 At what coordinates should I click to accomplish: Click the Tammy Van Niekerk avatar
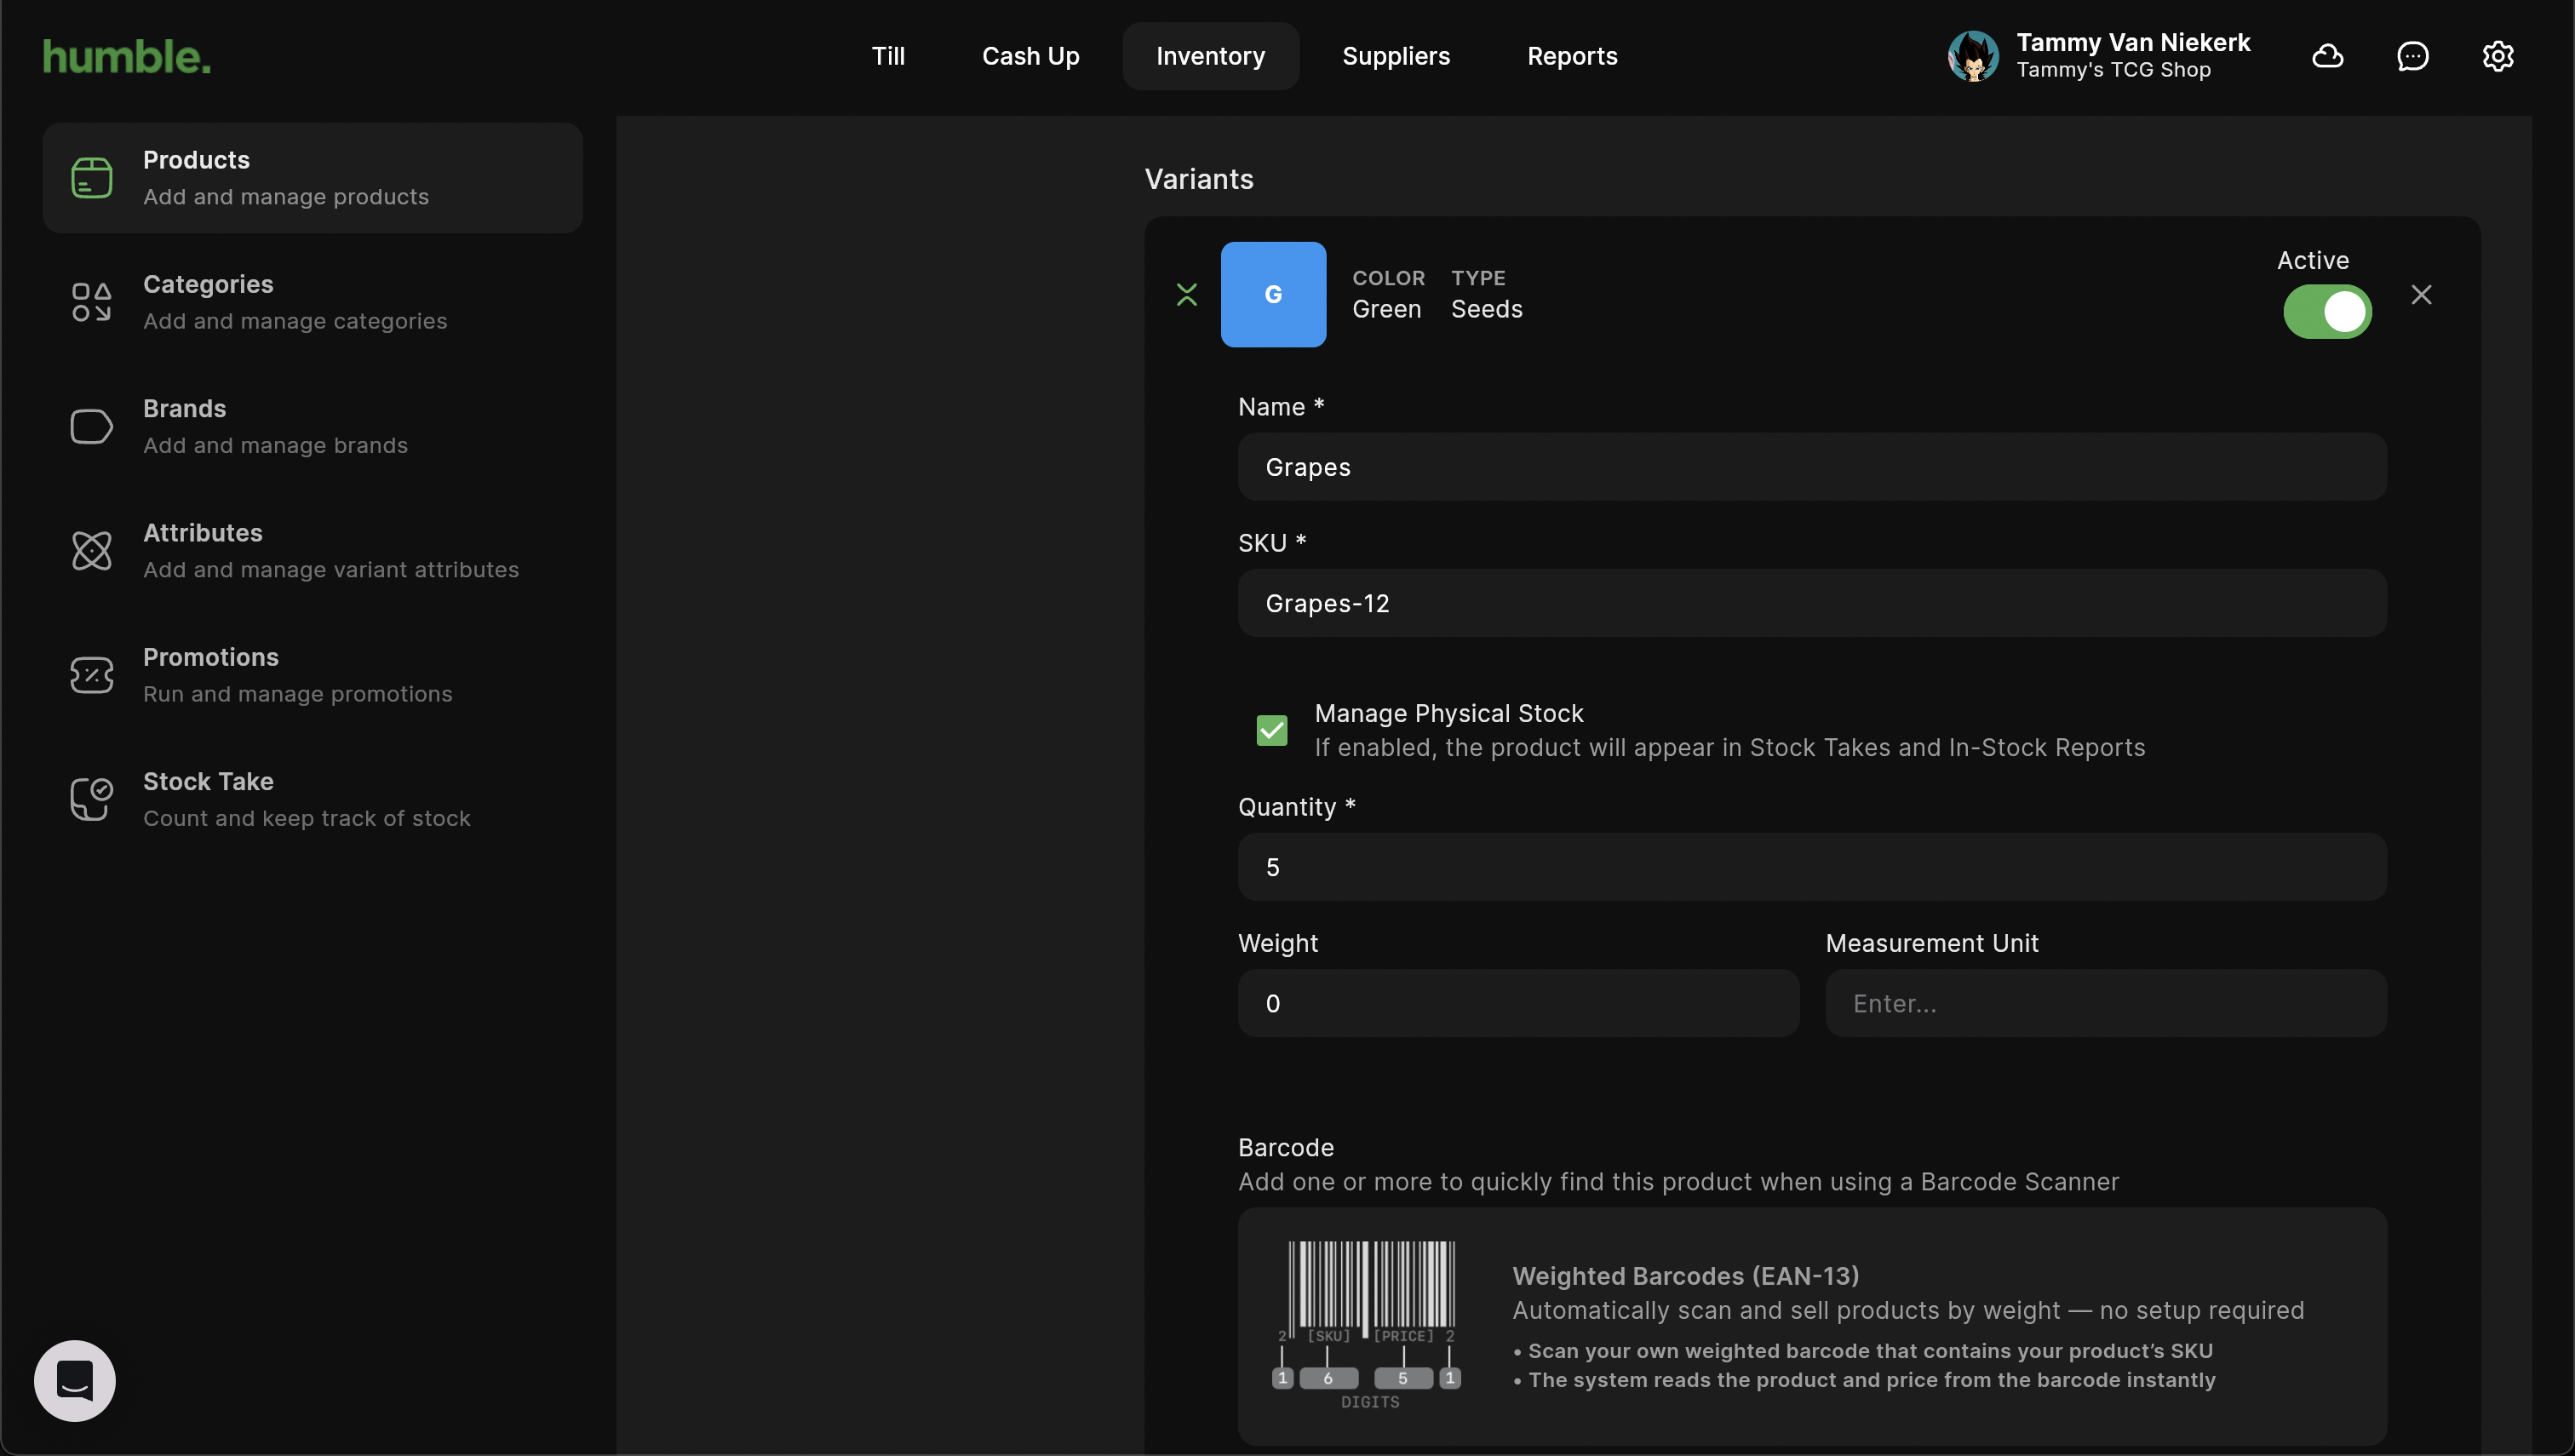tap(1972, 56)
